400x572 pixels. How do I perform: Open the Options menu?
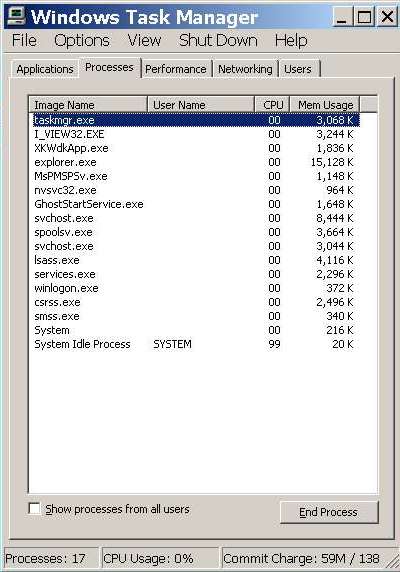[82, 40]
